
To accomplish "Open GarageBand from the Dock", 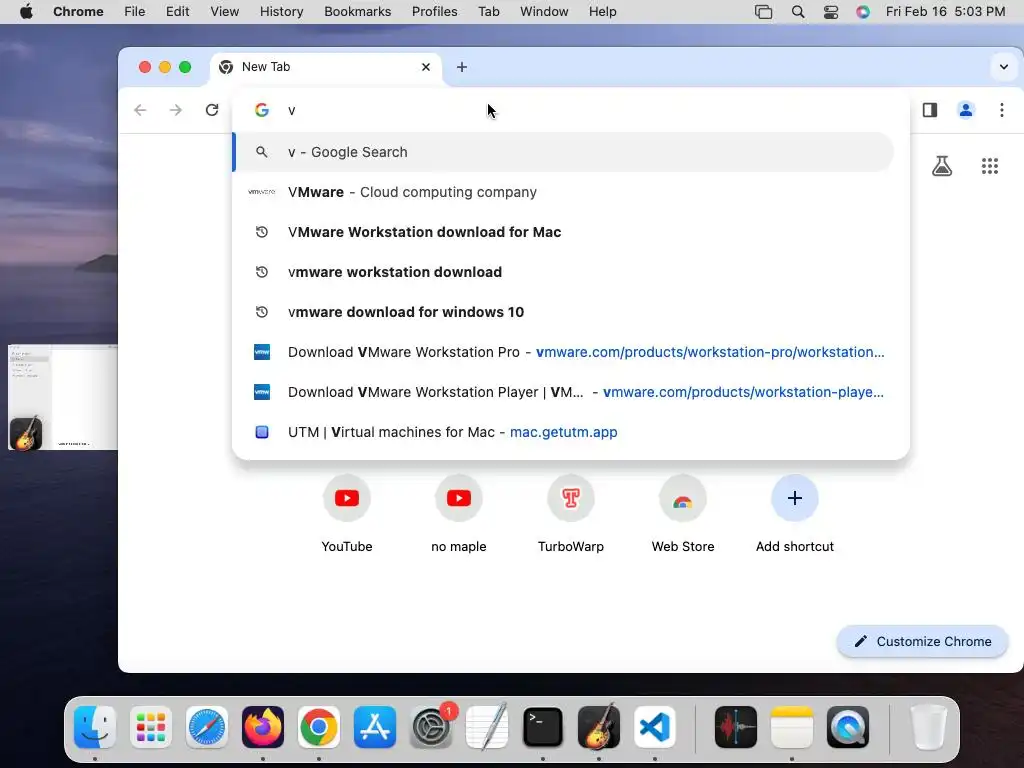I will pyautogui.click(x=599, y=727).
